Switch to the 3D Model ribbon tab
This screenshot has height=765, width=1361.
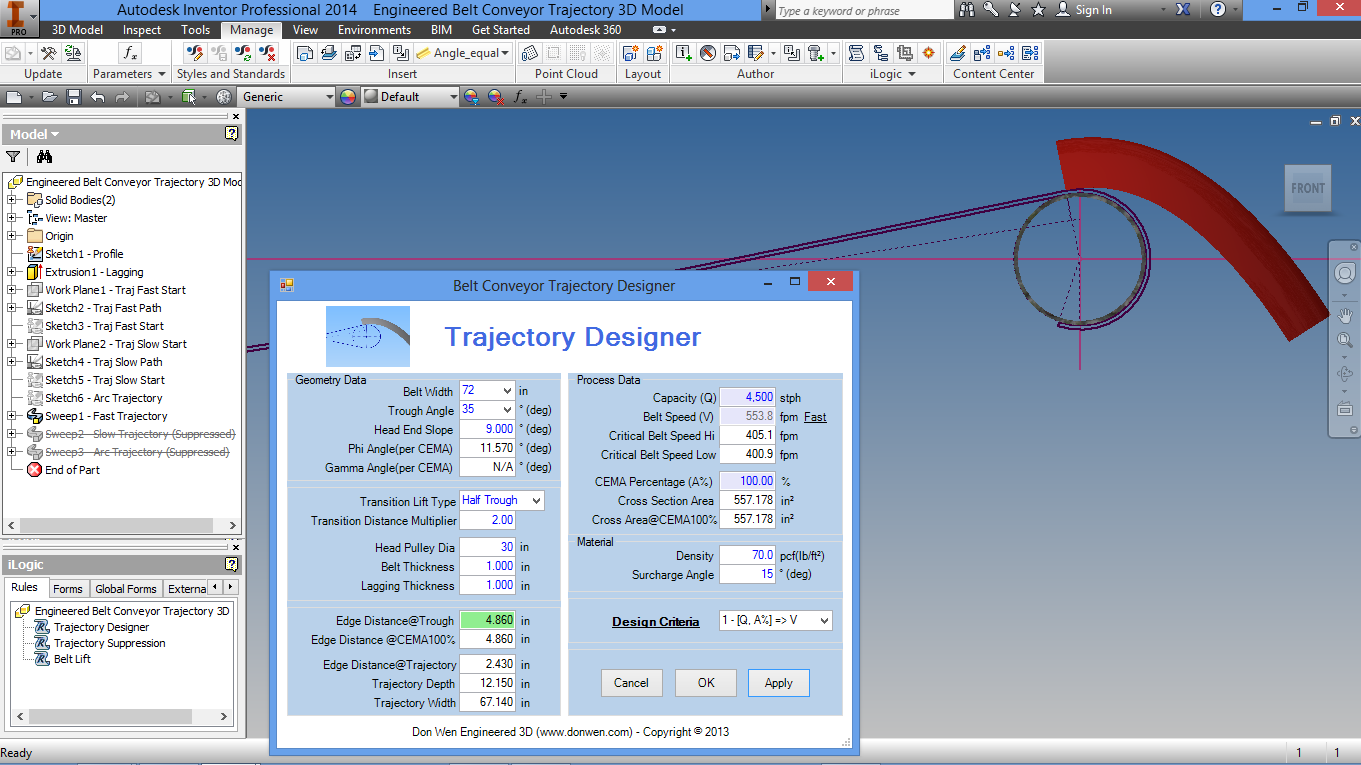(77, 30)
